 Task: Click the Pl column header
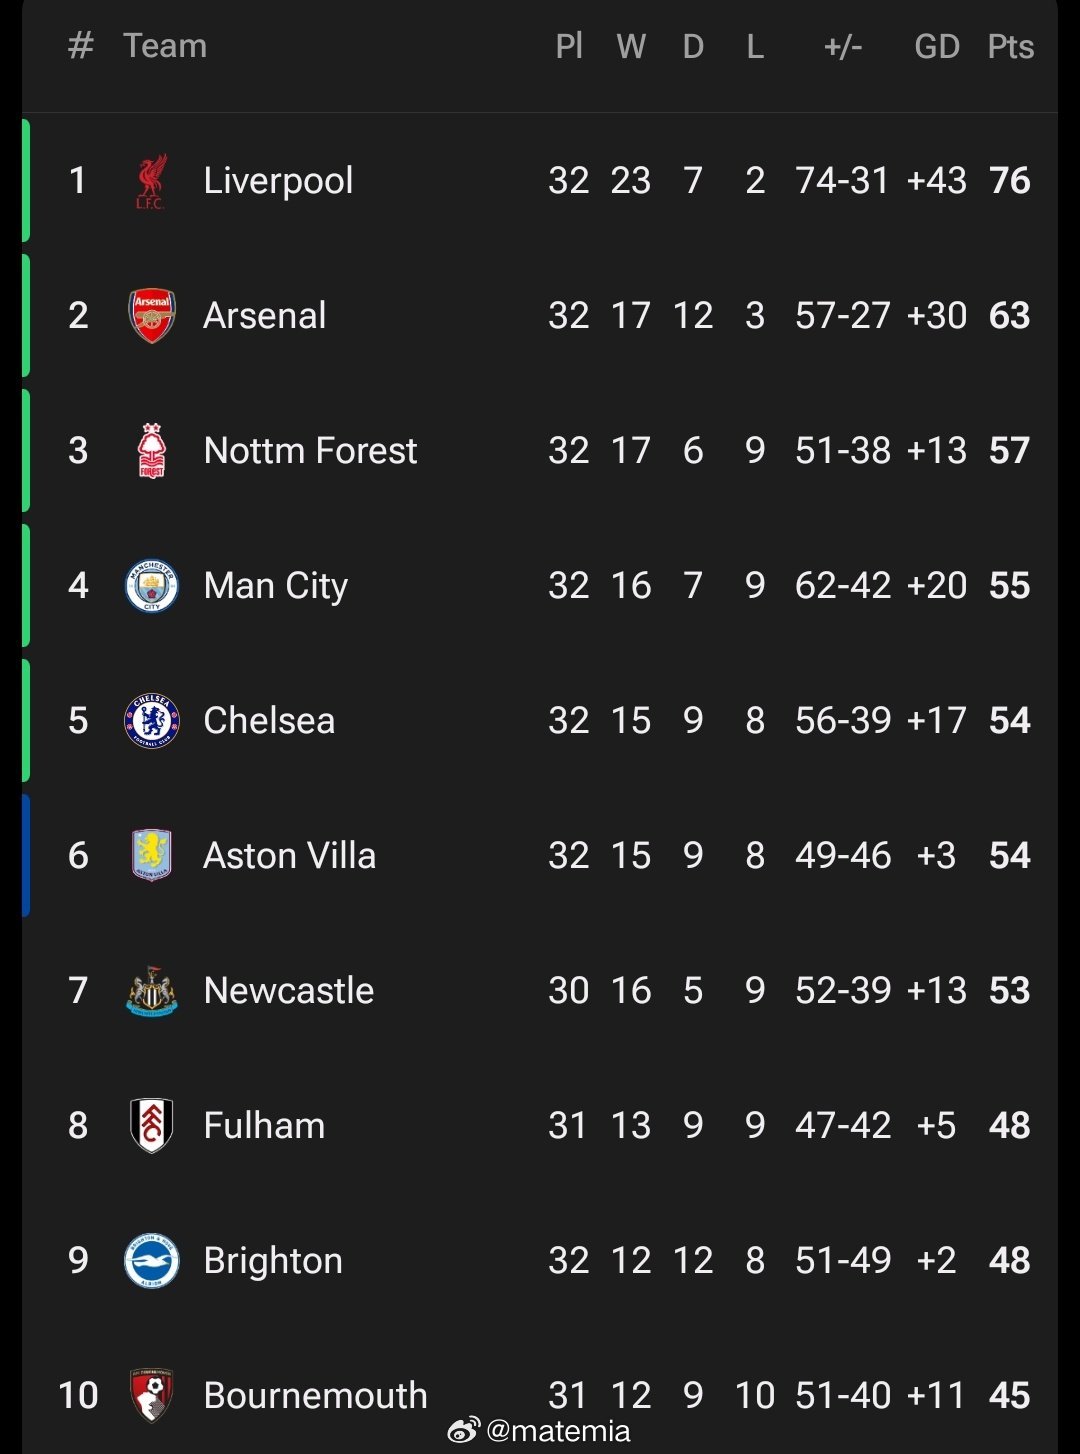(569, 47)
